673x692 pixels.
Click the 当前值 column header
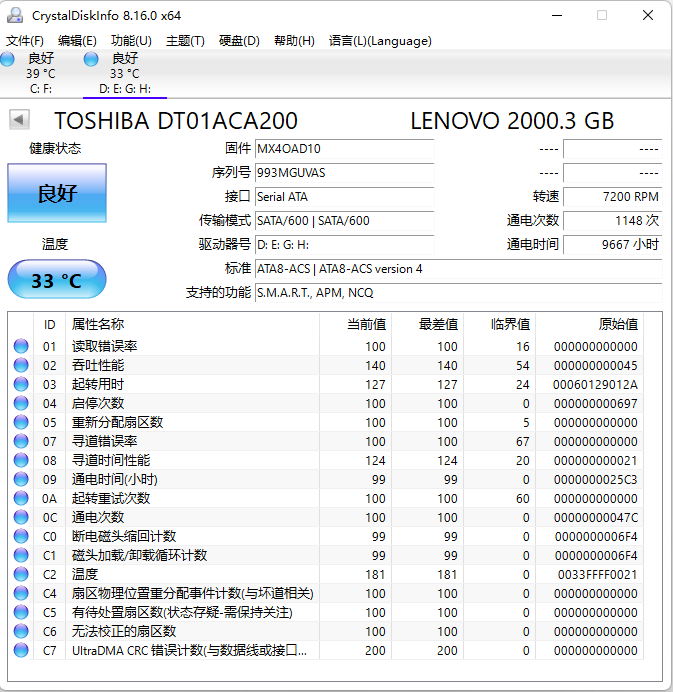(355, 324)
